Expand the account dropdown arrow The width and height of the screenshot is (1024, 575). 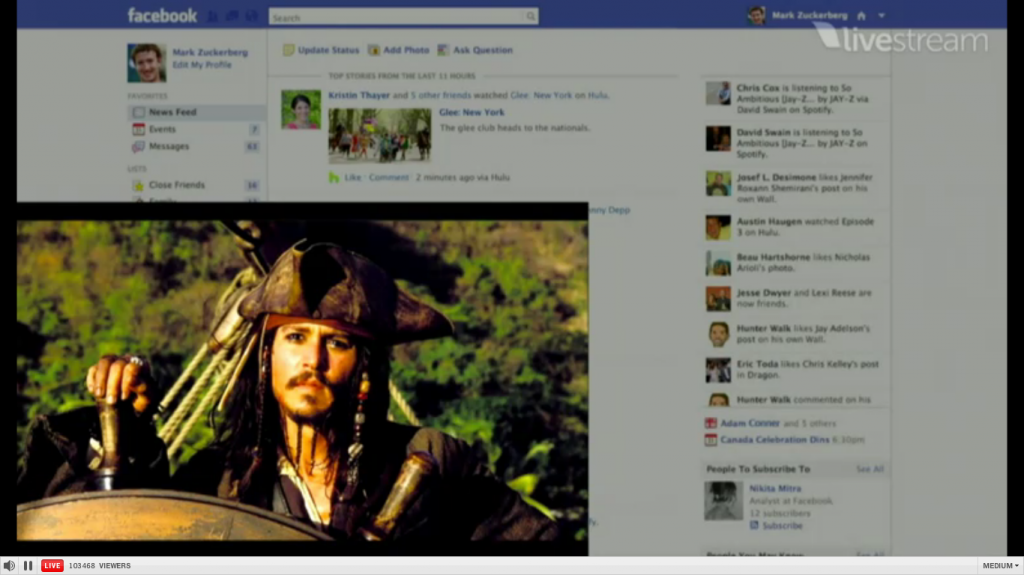click(882, 16)
